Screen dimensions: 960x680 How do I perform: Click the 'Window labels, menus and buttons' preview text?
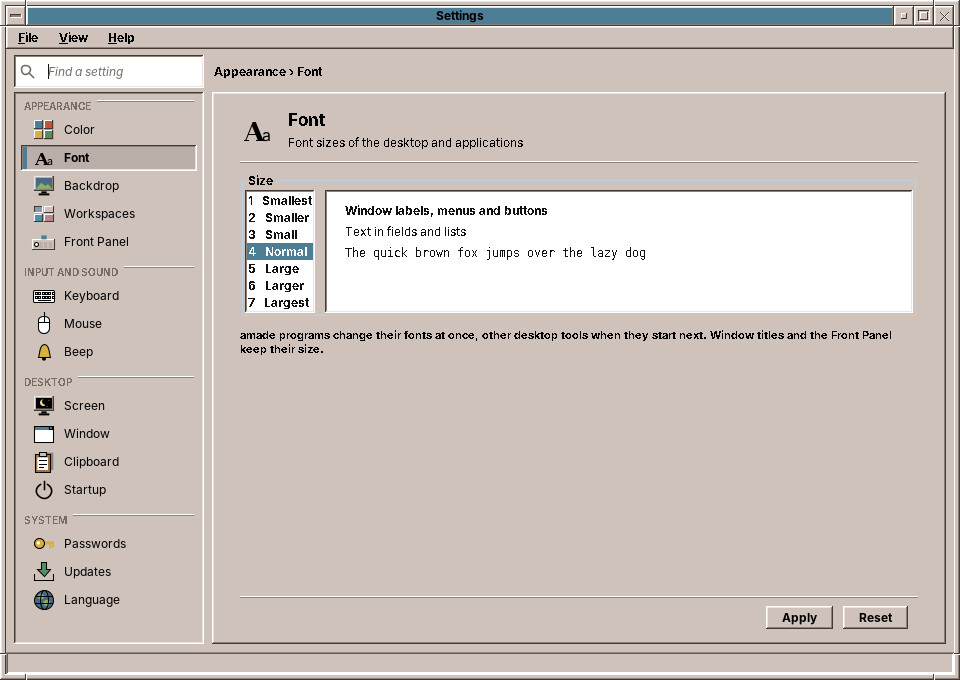click(446, 211)
